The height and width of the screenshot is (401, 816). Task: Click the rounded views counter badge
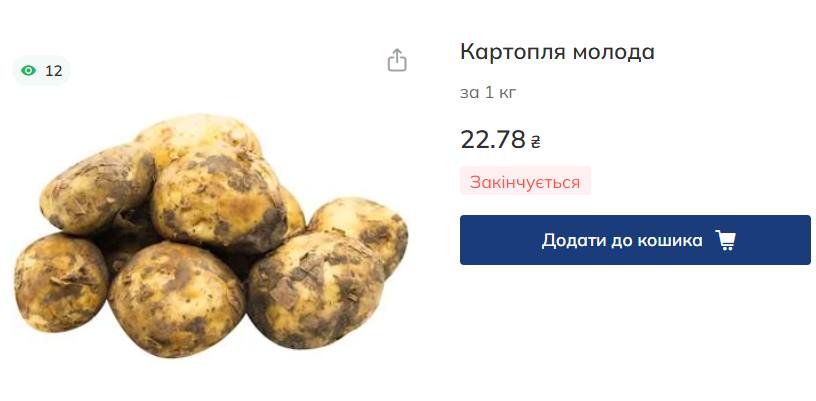[x=41, y=71]
